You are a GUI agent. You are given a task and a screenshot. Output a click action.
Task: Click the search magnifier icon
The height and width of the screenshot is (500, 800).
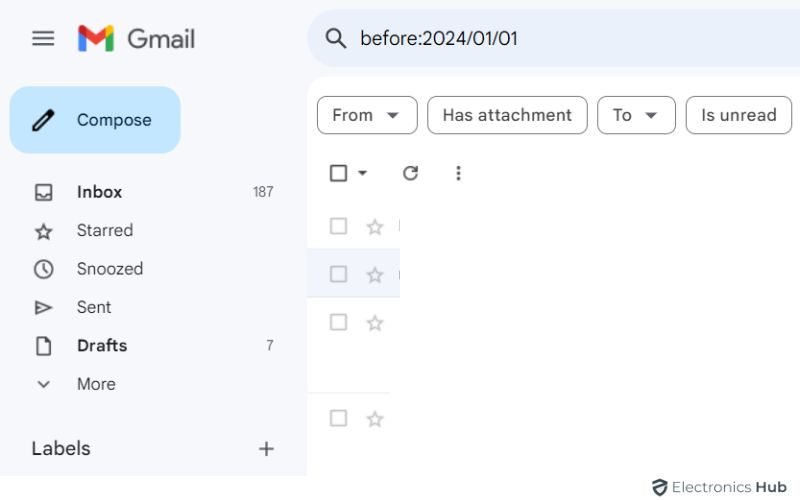(x=335, y=39)
